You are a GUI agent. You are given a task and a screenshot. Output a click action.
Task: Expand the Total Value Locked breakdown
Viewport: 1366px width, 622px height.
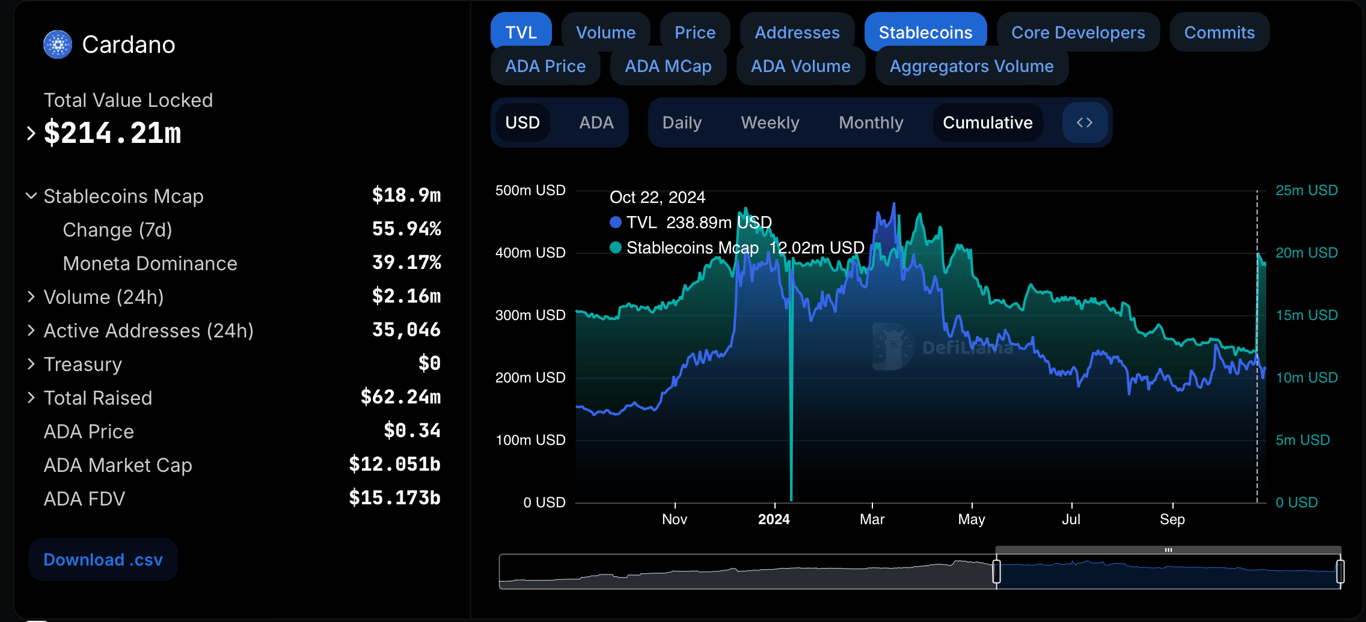coord(31,133)
